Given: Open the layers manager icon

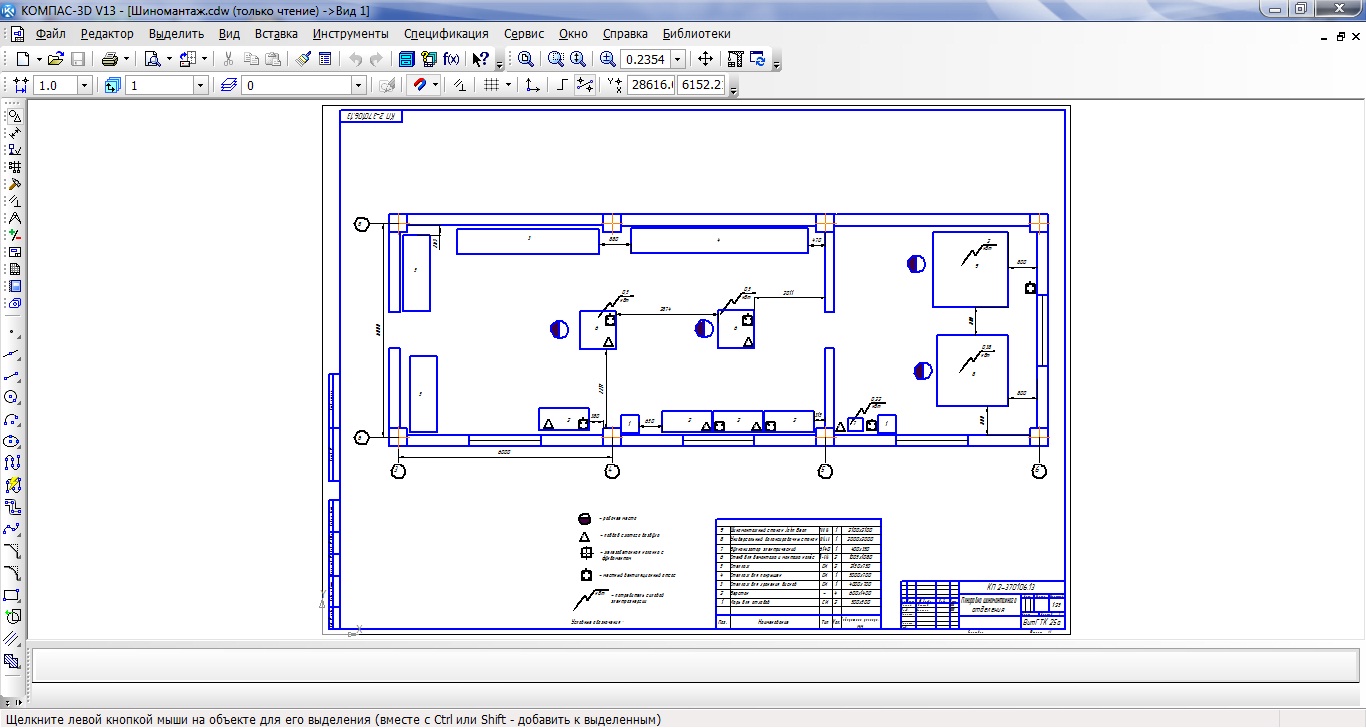Looking at the screenshot, I should click(x=229, y=86).
